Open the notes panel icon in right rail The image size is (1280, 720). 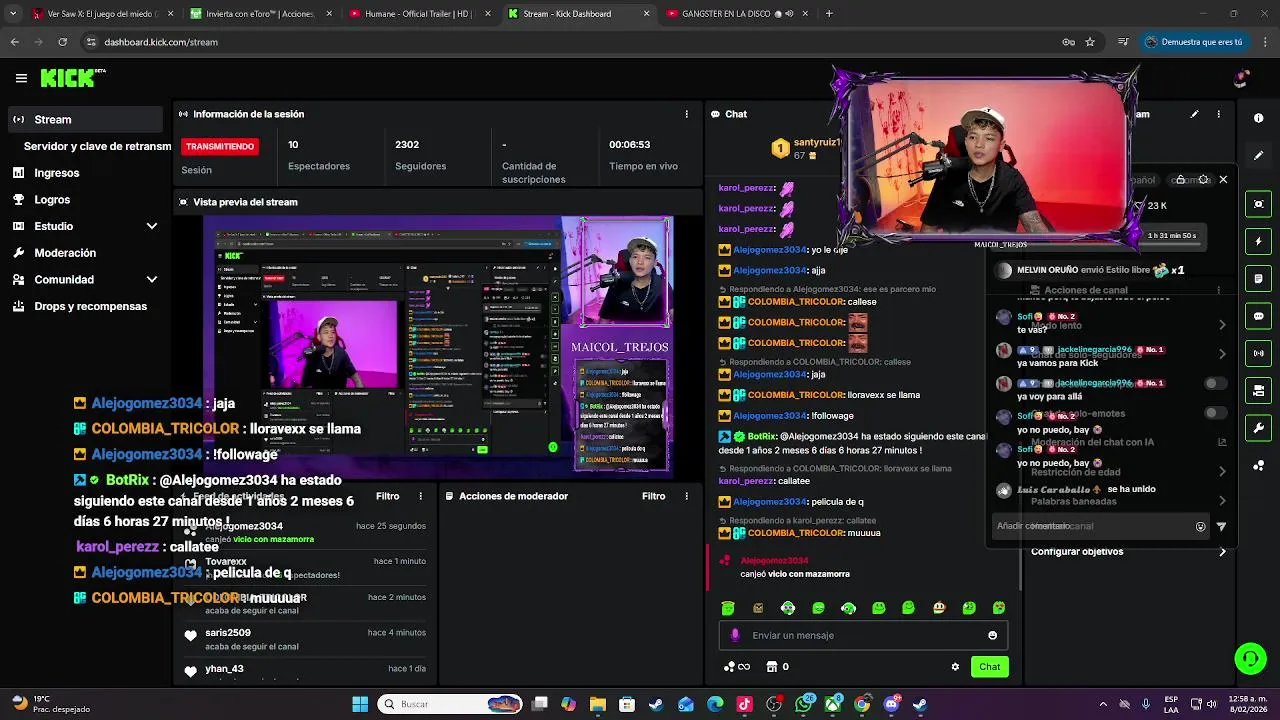pos(1258,278)
